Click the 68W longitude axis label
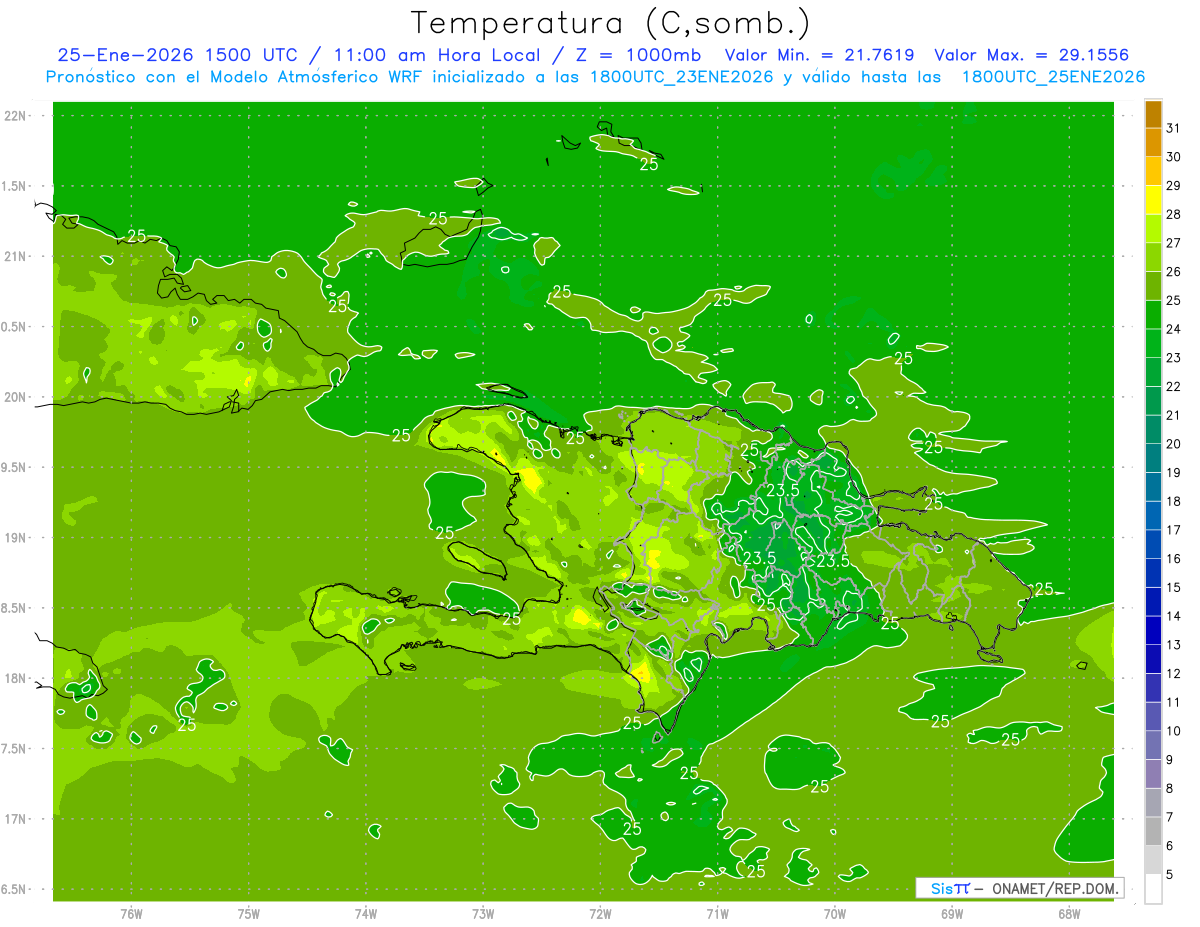1200x927 pixels. tap(1069, 914)
